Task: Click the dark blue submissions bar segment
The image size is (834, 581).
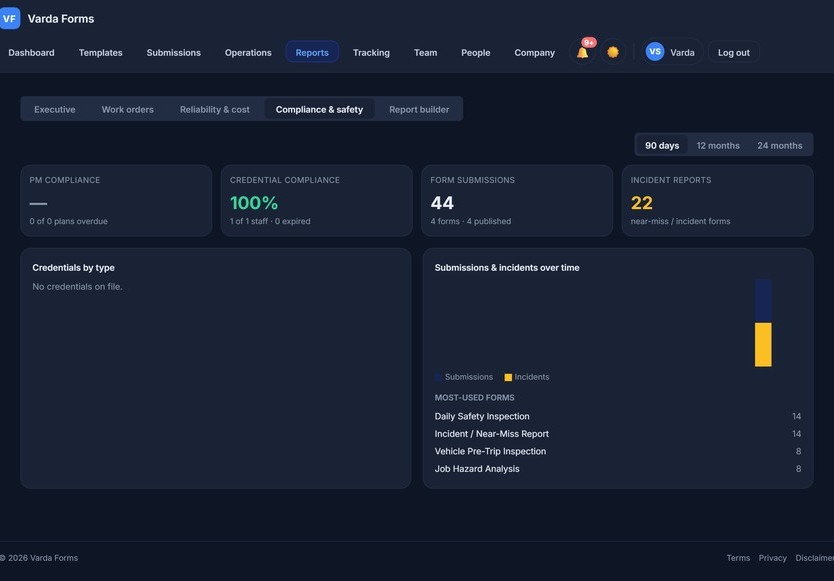Action: pyautogui.click(x=763, y=301)
